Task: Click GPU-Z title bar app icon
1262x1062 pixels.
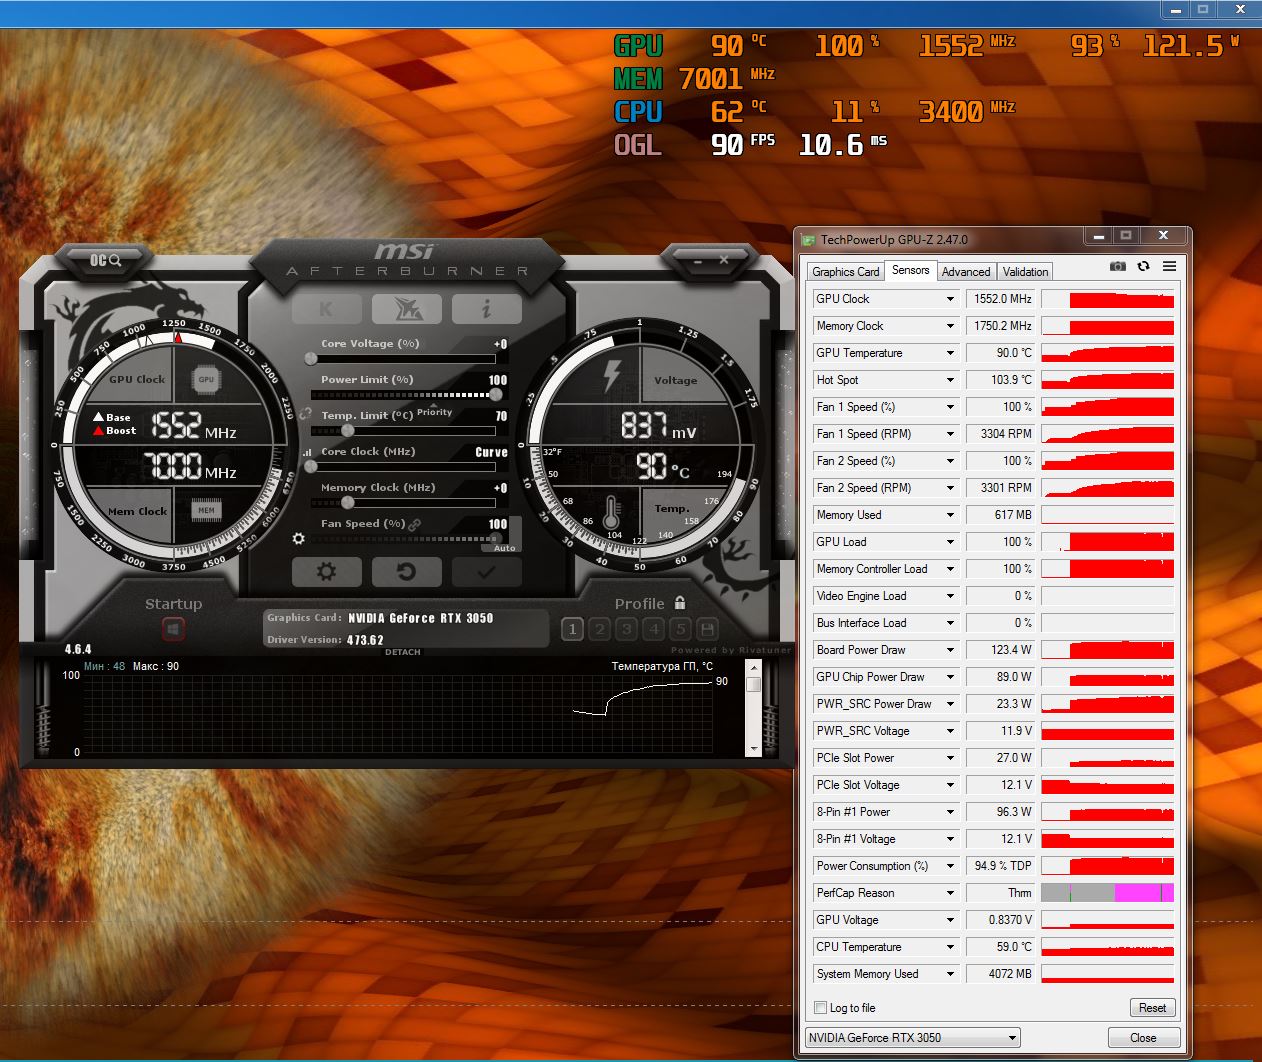Action: point(809,240)
